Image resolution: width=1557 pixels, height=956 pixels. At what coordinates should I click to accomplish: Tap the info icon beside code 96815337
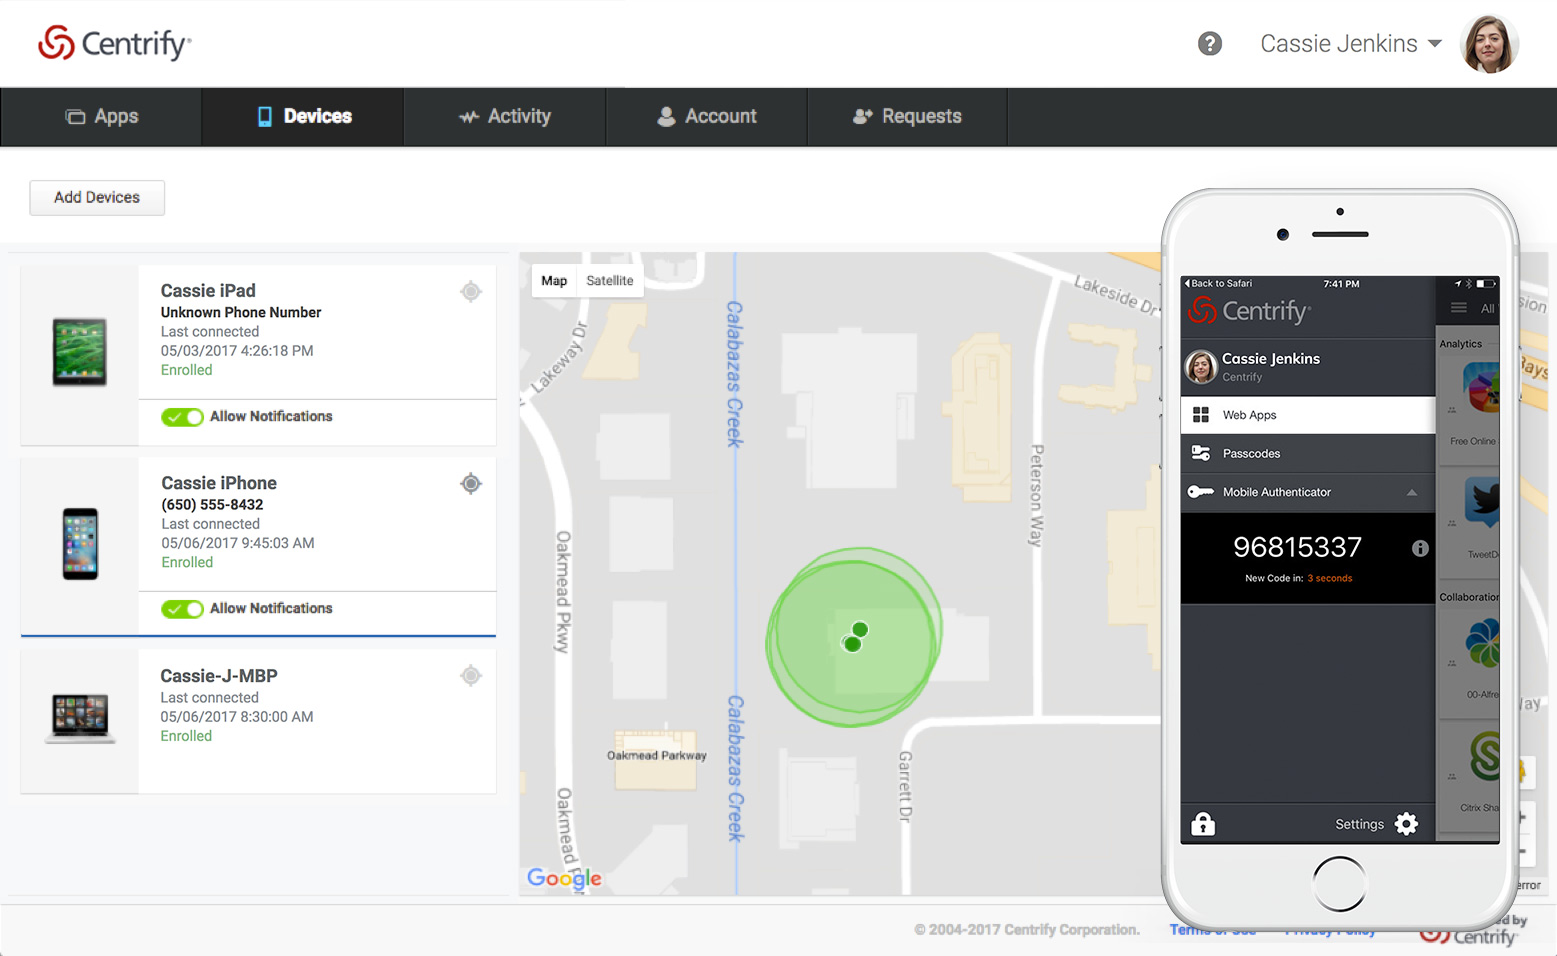(1420, 548)
